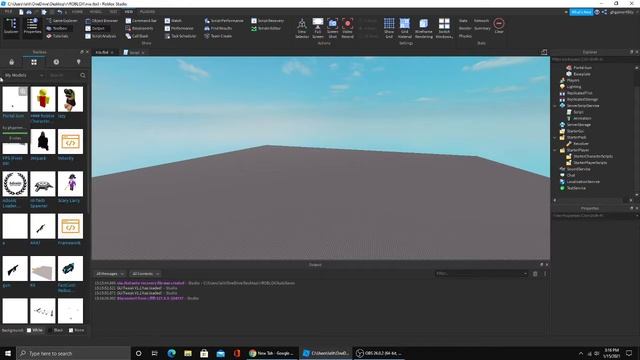Collapse the StarterPack tree node

555,138
